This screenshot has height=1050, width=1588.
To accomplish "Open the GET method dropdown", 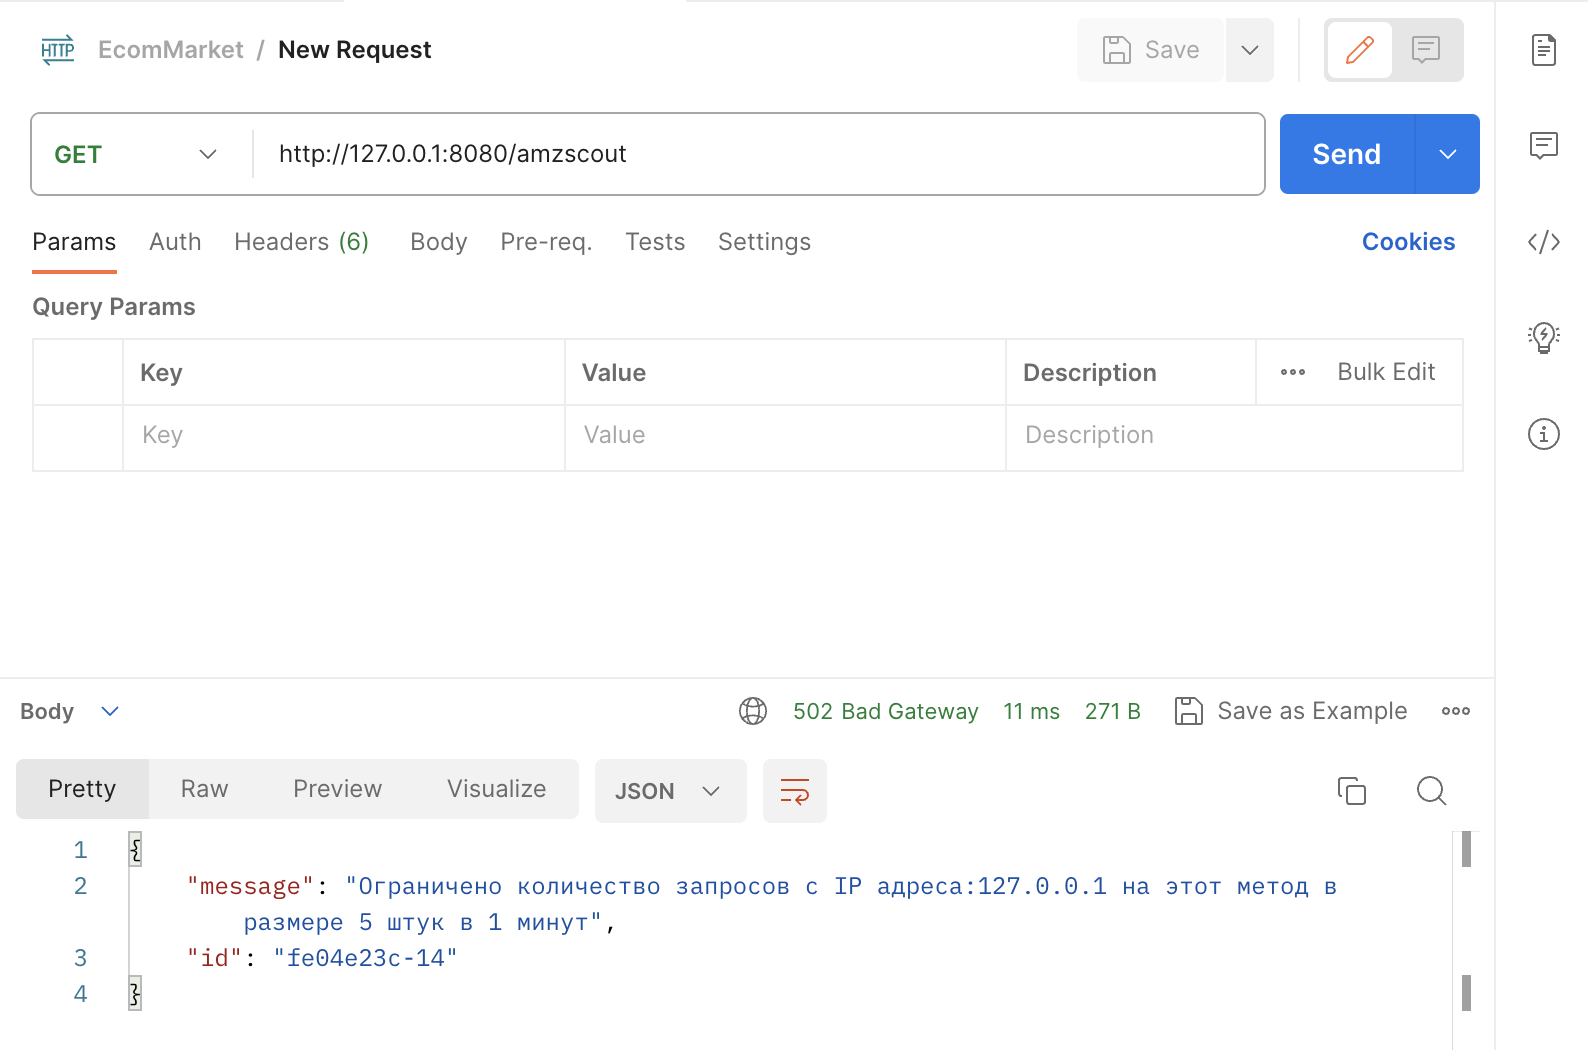I will (x=136, y=154).
